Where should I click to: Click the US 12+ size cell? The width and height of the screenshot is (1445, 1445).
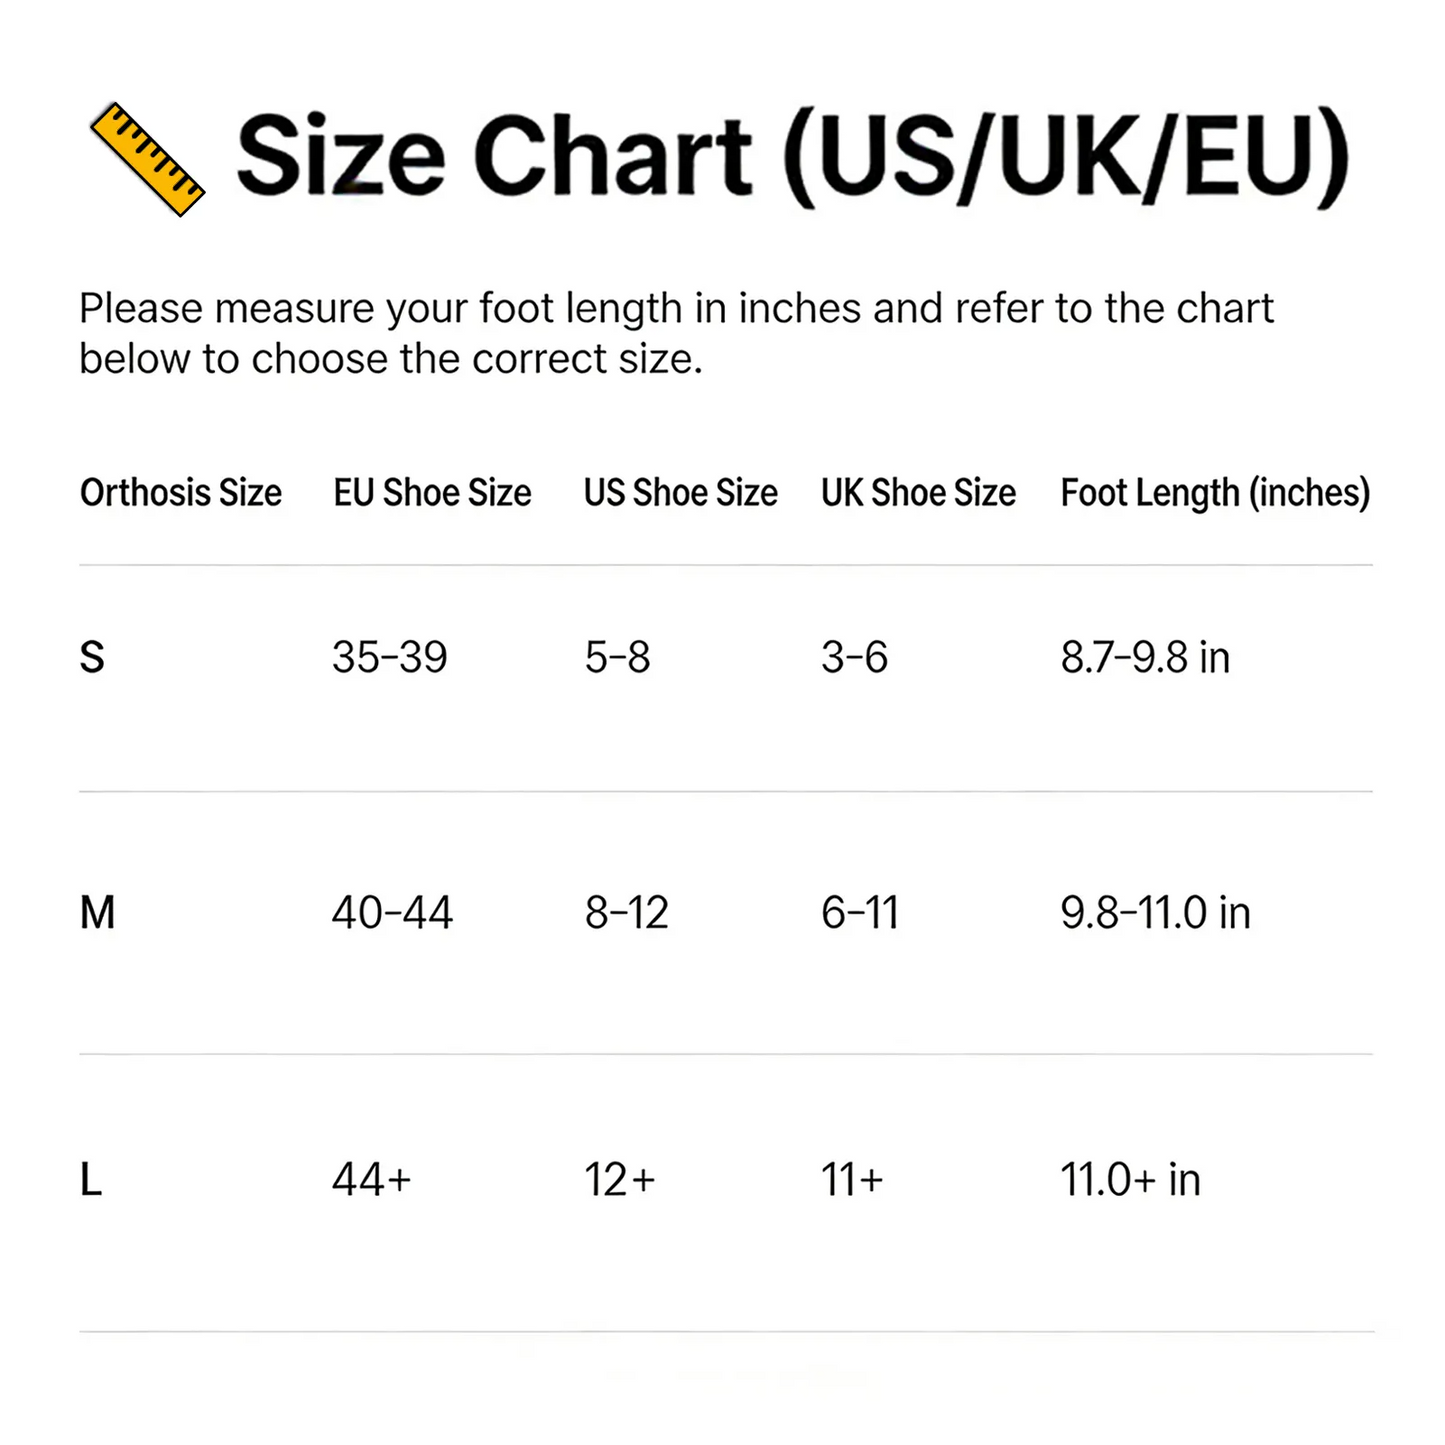620,1180
